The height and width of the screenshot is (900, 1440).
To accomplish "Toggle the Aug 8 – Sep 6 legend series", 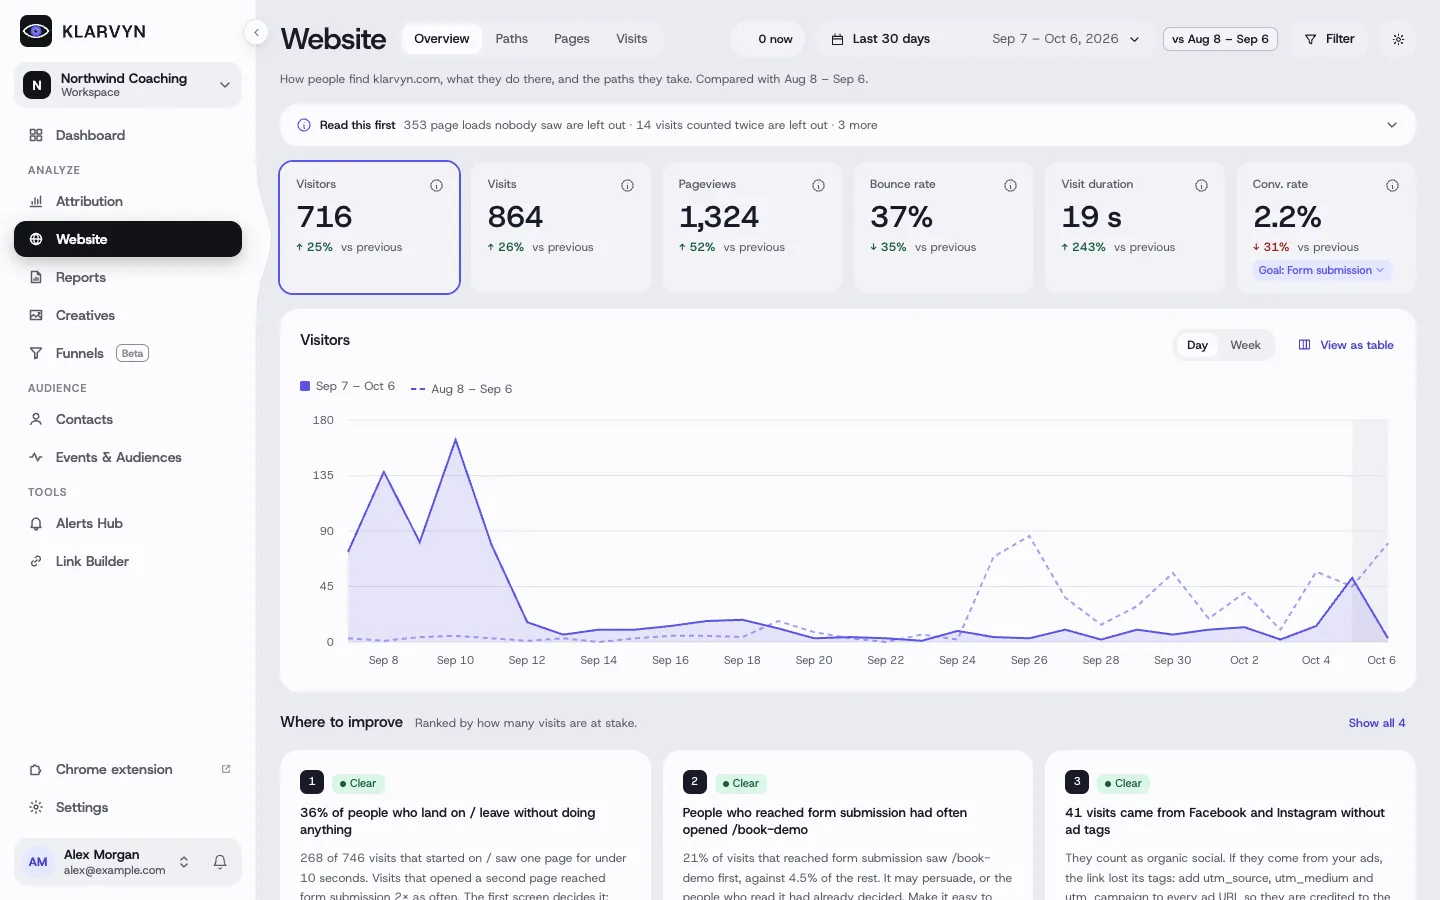I will (x=461, y=389).
